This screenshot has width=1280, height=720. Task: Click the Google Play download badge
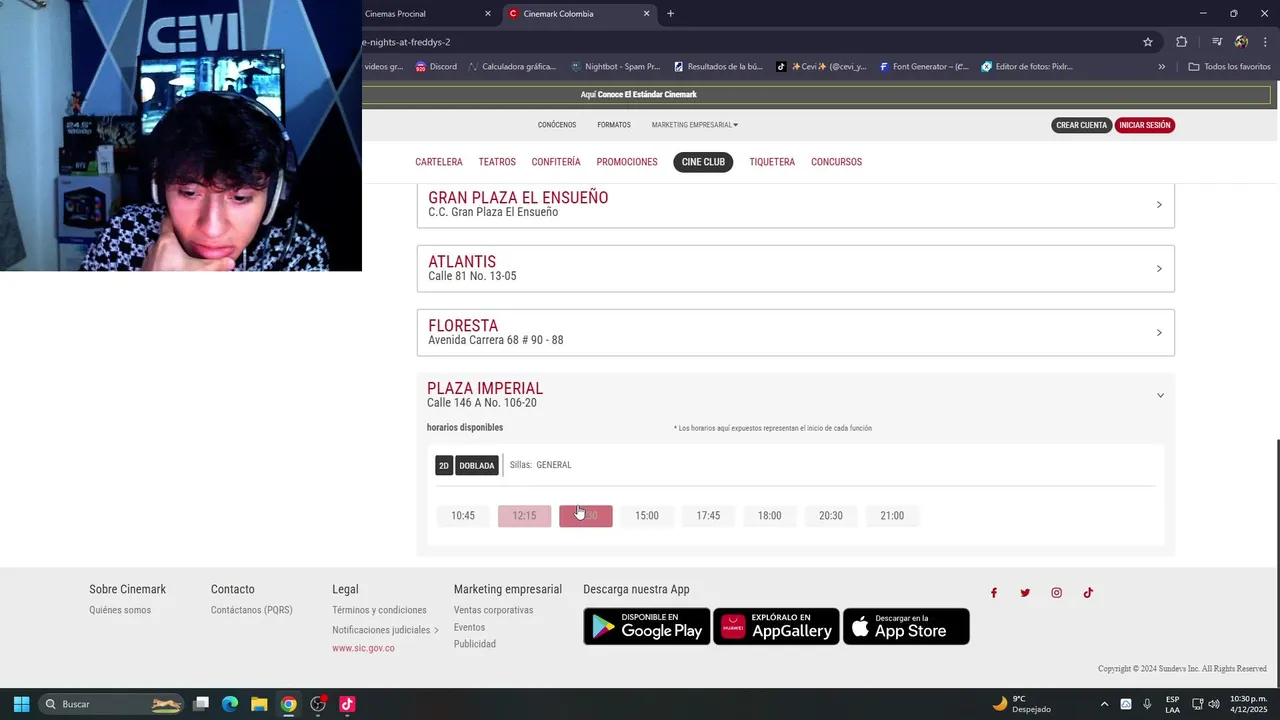coord(647,626)
